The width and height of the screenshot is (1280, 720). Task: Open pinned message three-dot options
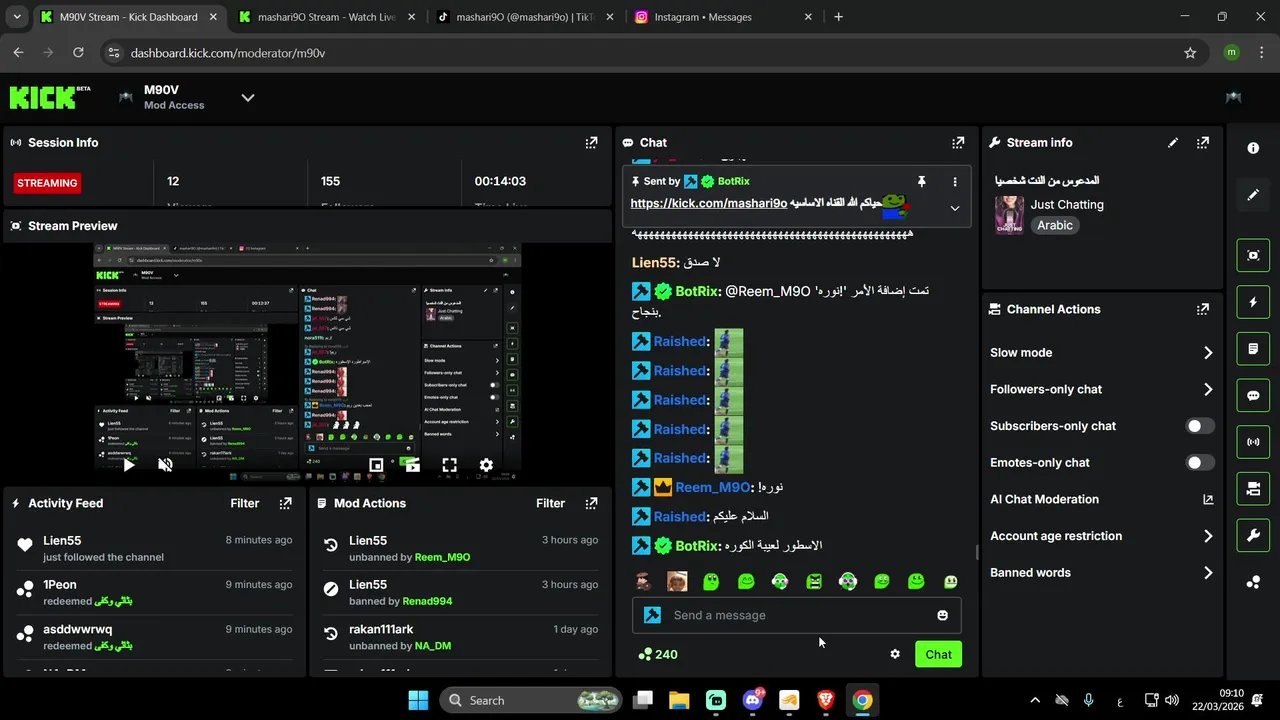955,182
